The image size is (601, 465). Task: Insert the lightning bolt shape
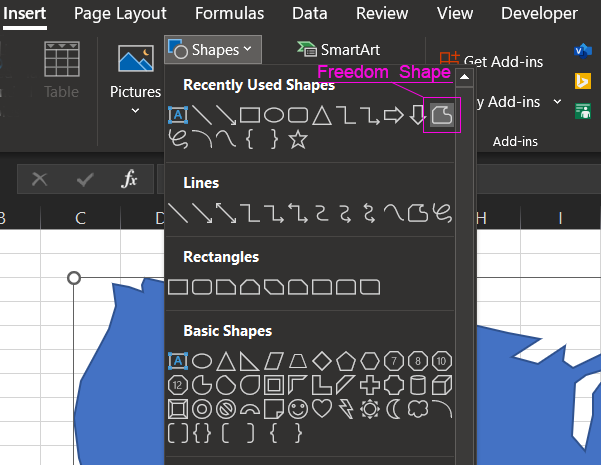pos(346,409)
